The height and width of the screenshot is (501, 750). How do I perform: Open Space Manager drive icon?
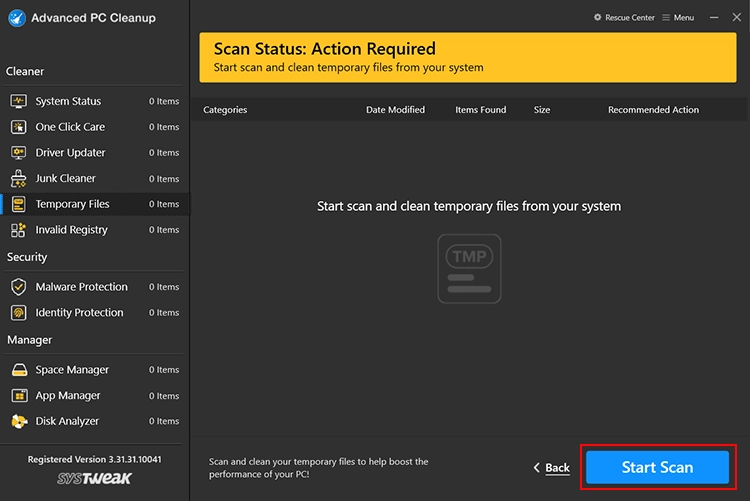point(18,370)
